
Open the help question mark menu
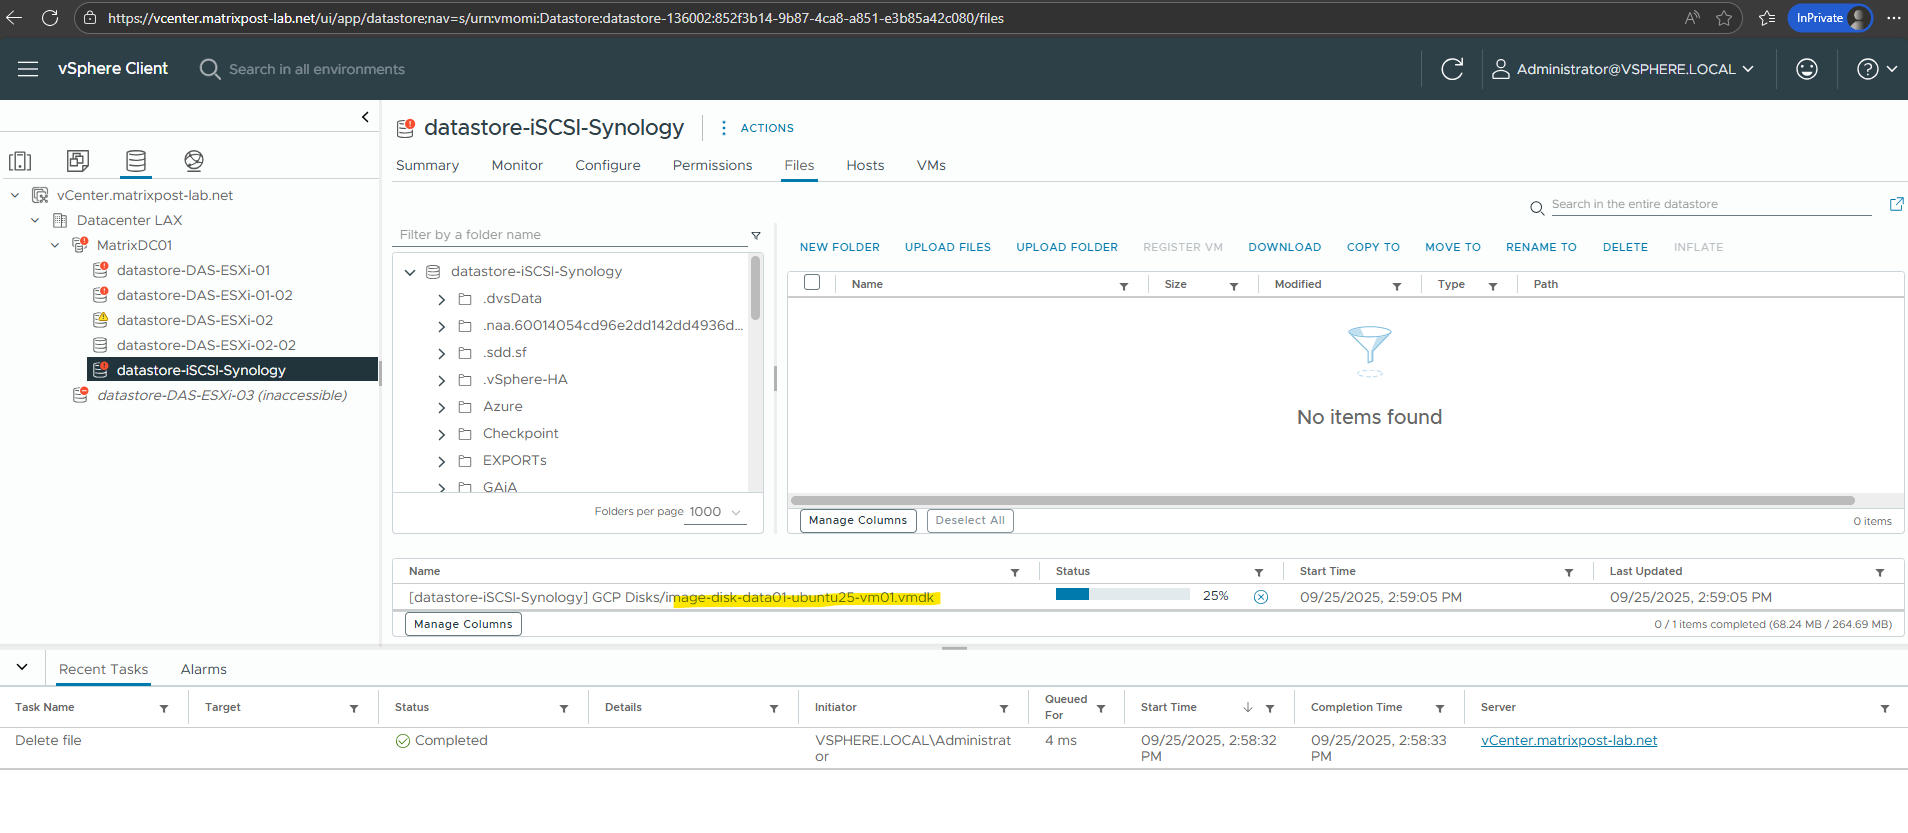pyautogui.click(x=1877, y=69)
